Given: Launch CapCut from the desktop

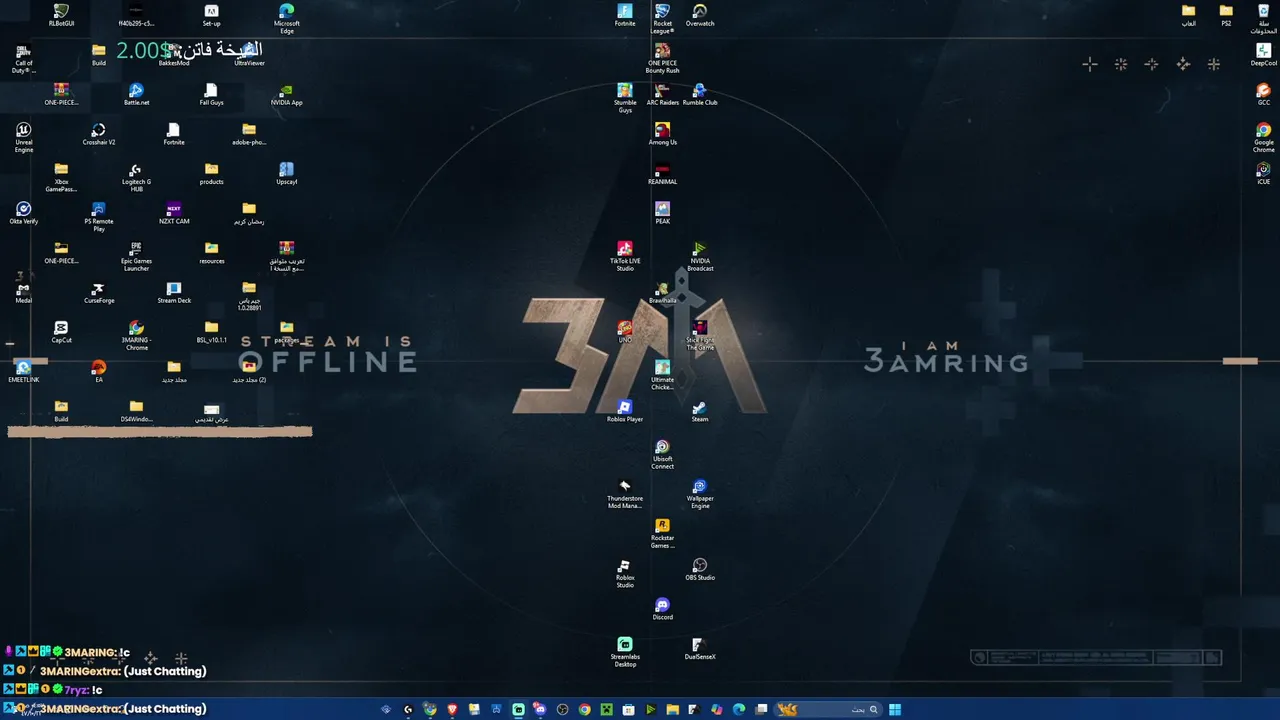Looking at the screenshot, I should pos(61,332).
